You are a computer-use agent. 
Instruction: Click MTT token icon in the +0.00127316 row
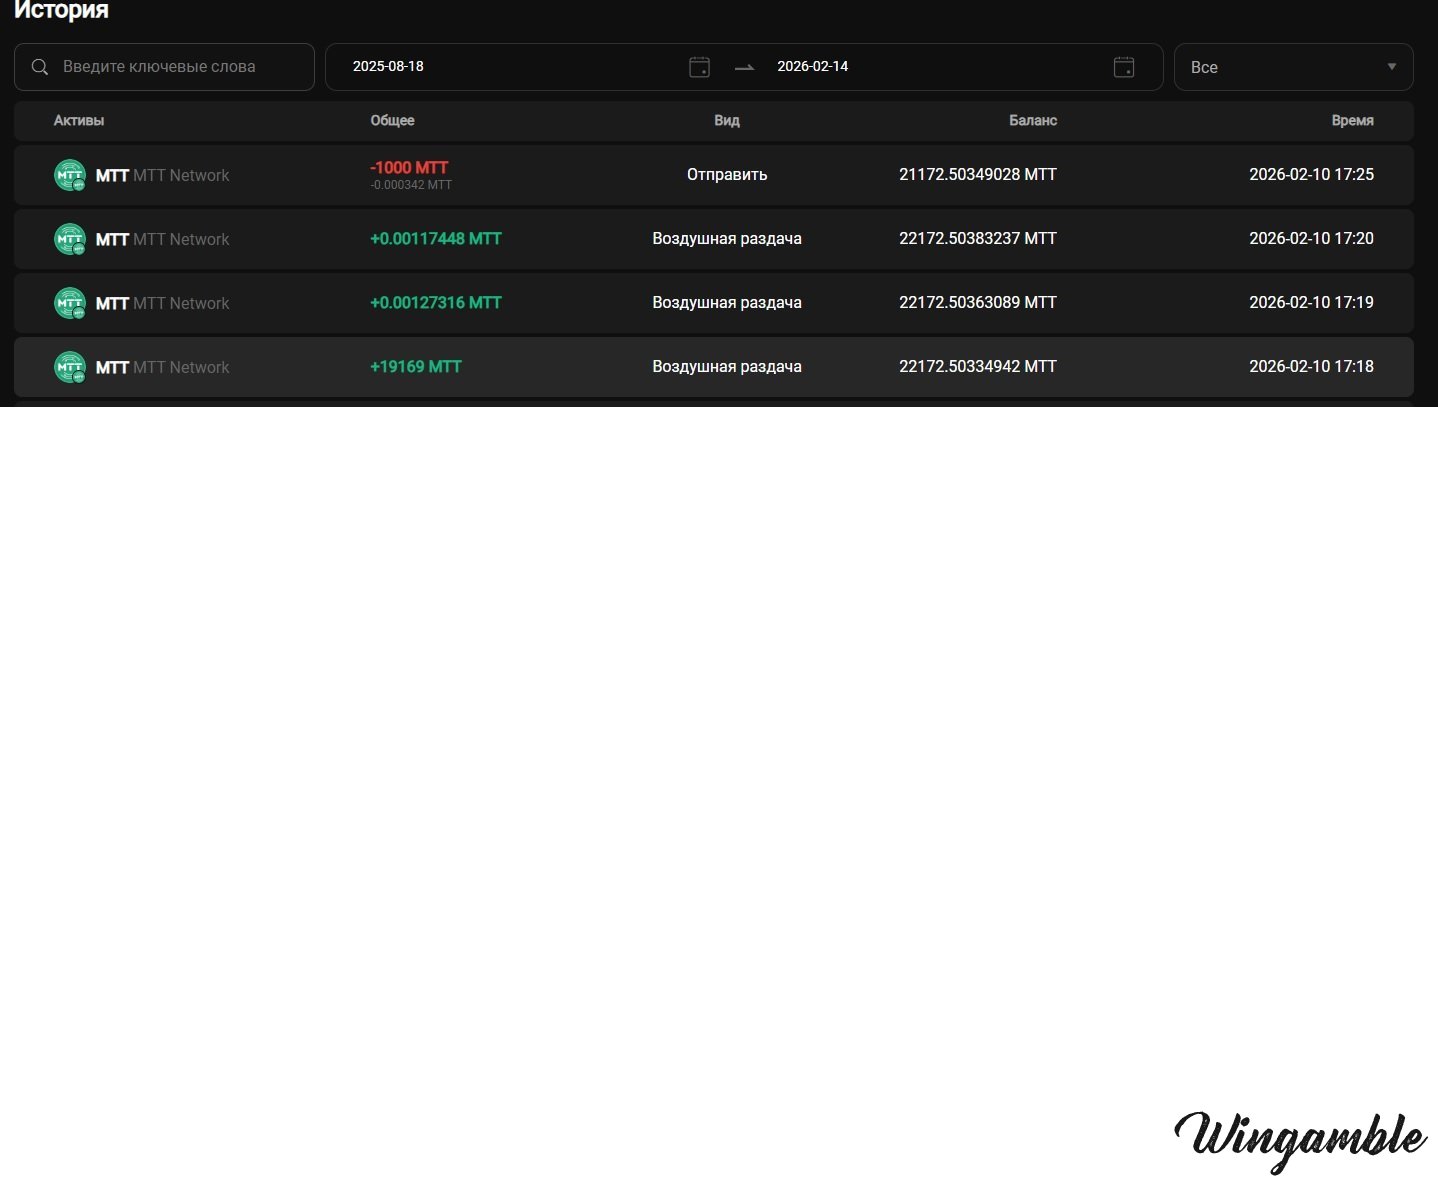pyautogui.click(x=70, y=303)
